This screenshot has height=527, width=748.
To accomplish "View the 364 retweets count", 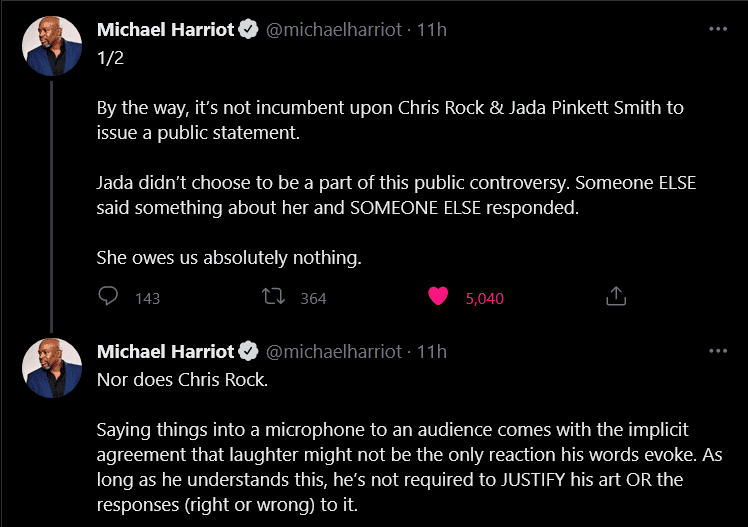I will [x=313, y=298].
